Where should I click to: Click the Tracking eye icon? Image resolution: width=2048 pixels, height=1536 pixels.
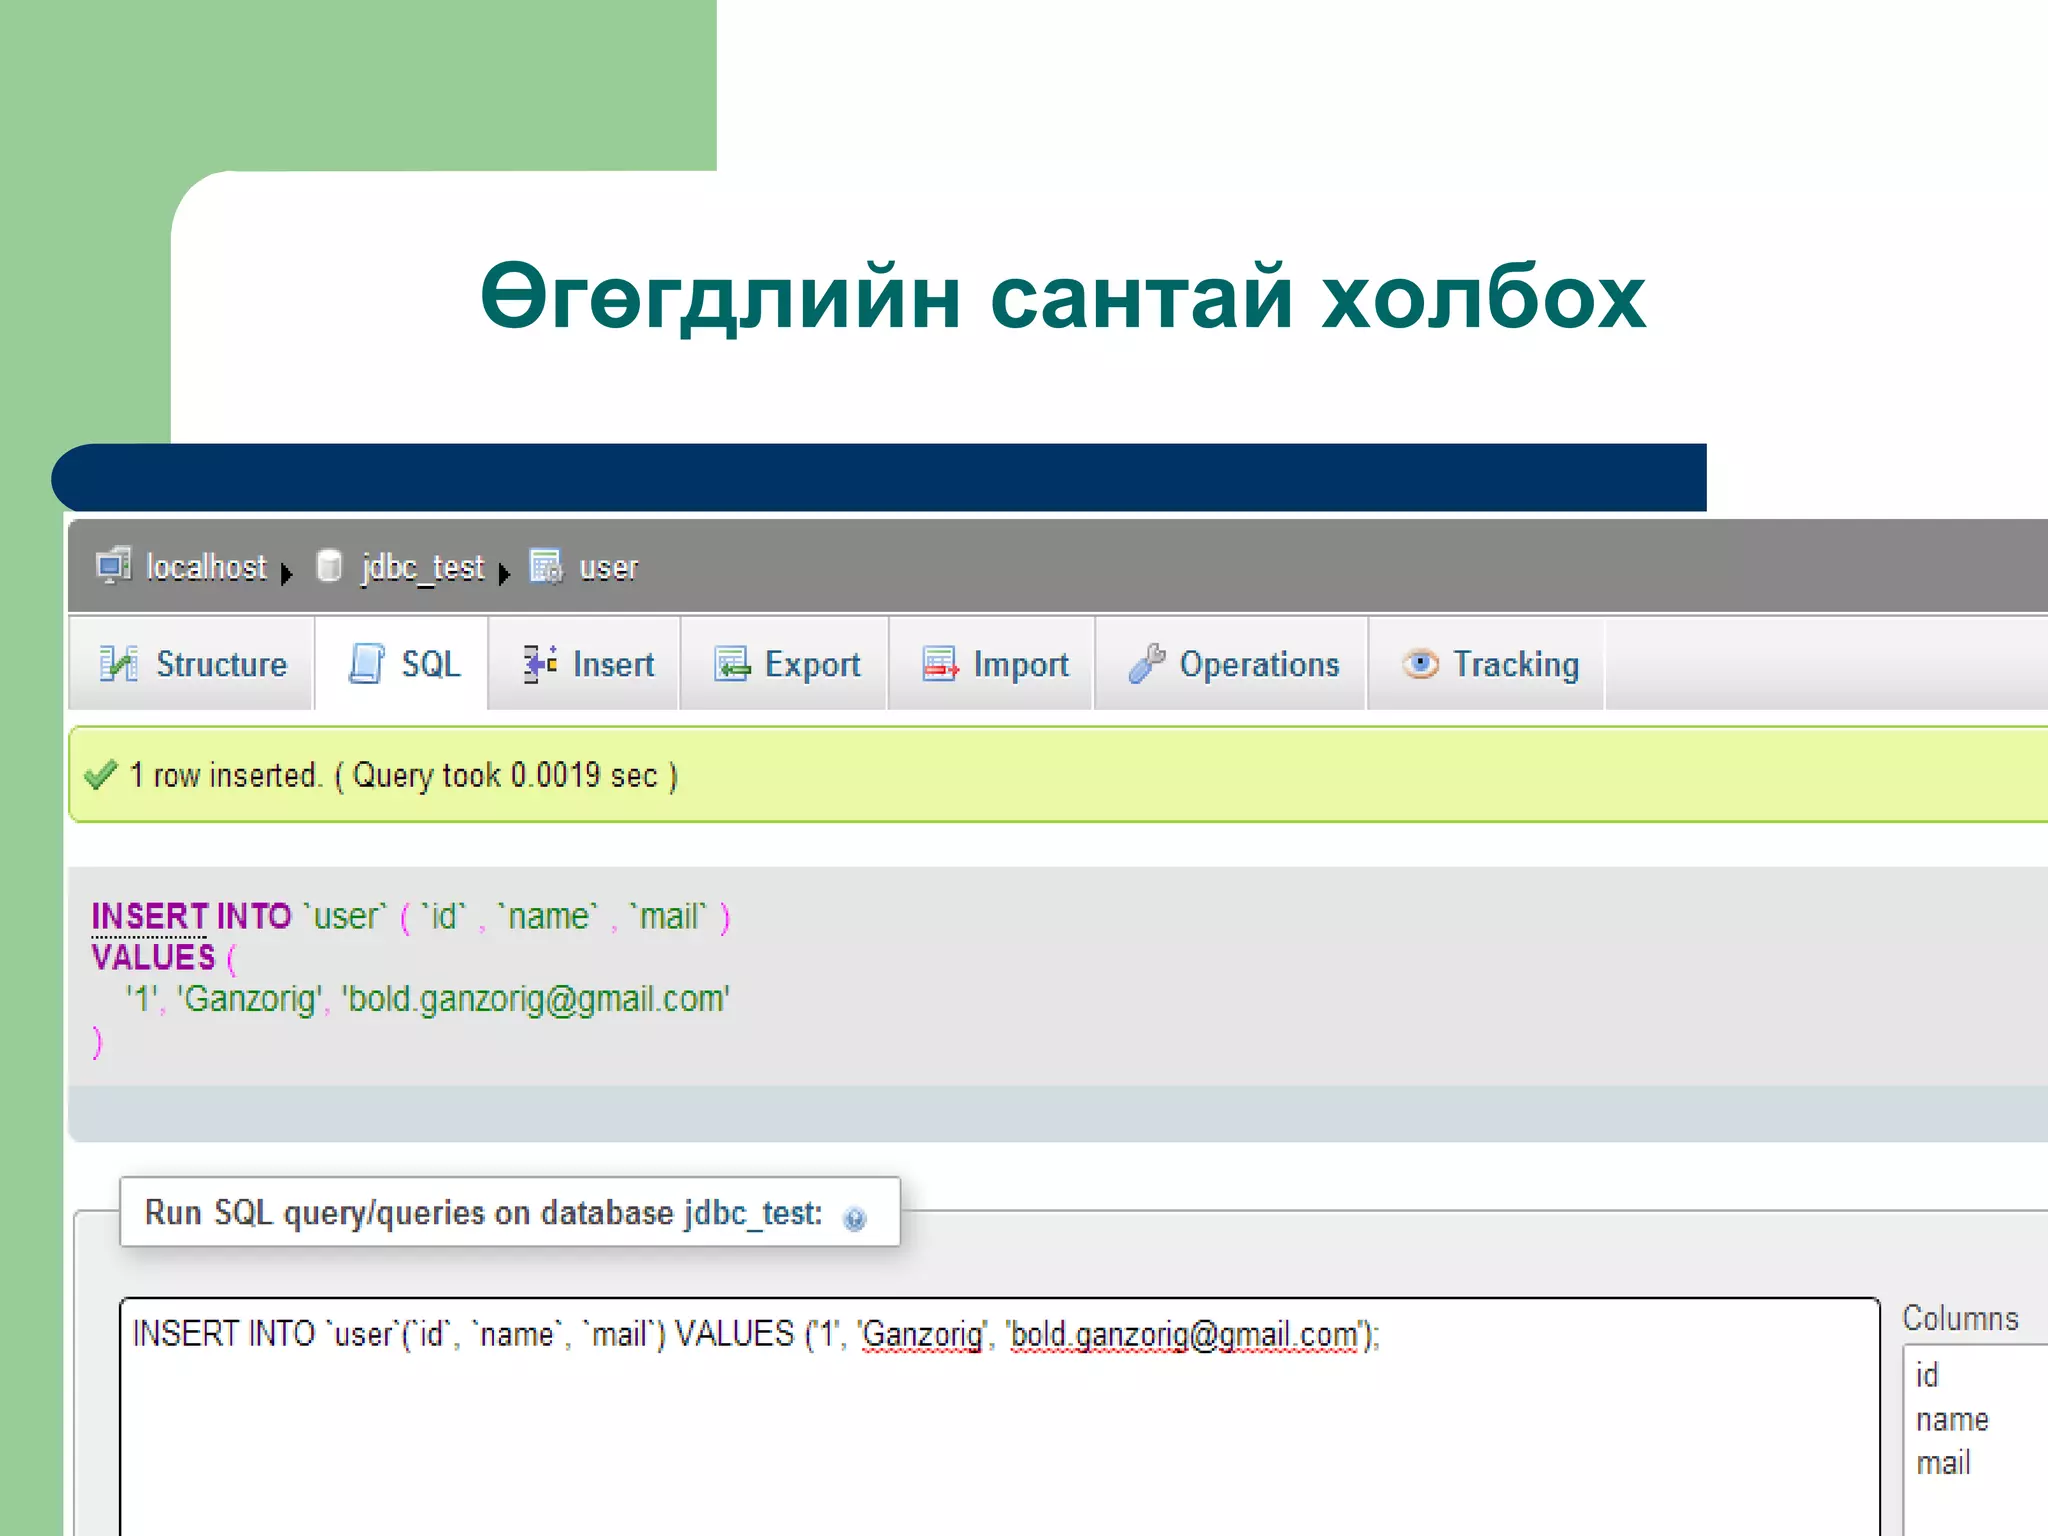[1420, 664]
